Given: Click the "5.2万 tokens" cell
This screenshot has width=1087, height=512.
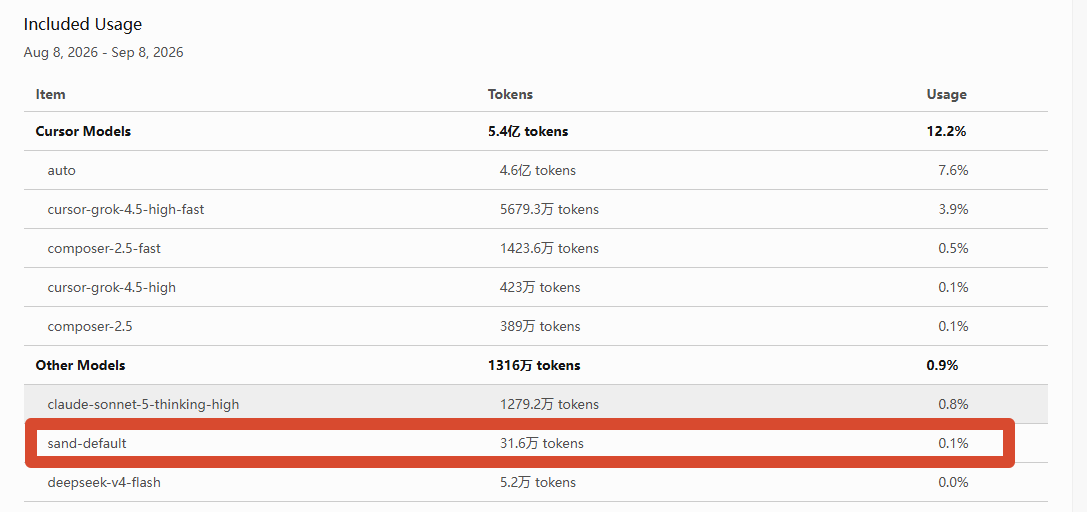Looking at the screenshot, I should (537, 482).
